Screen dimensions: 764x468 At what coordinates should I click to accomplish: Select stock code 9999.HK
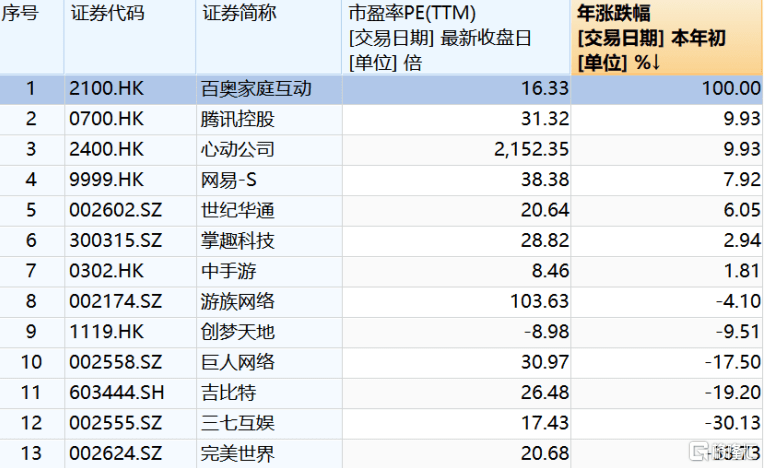tap(107, 180)
